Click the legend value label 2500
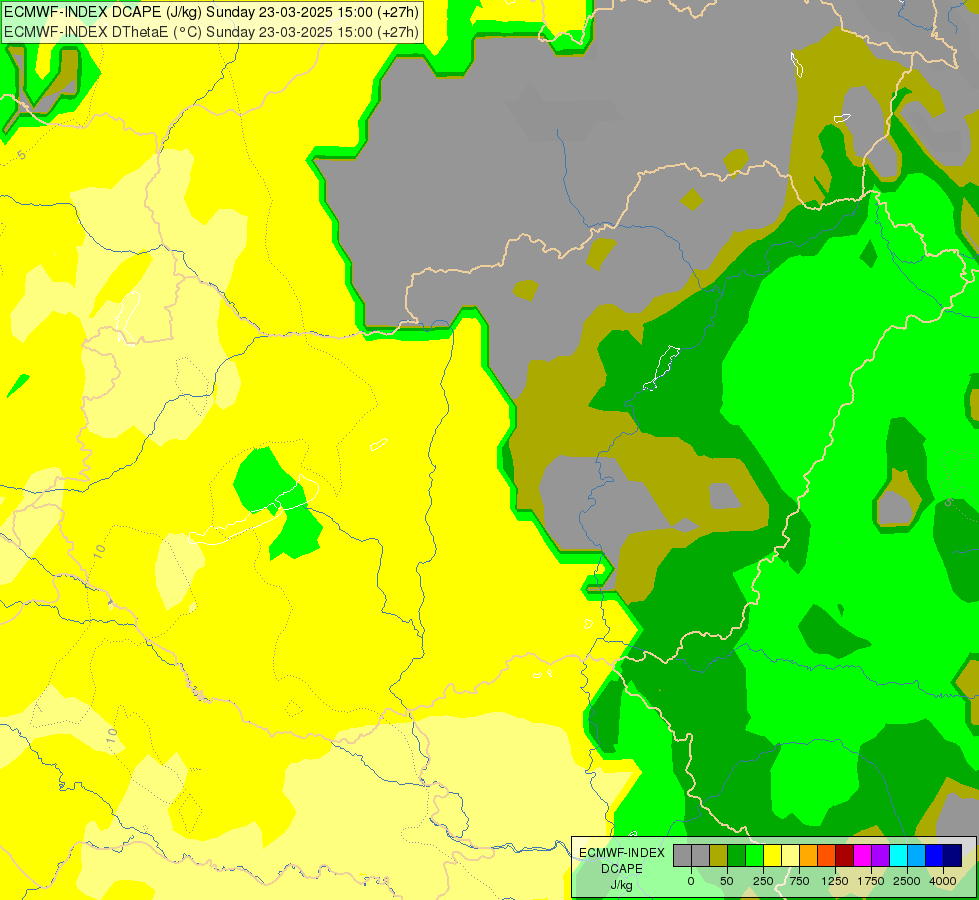The width and height of the screenshot is (979, 900). pyautogui.click(x=907, y=881)
